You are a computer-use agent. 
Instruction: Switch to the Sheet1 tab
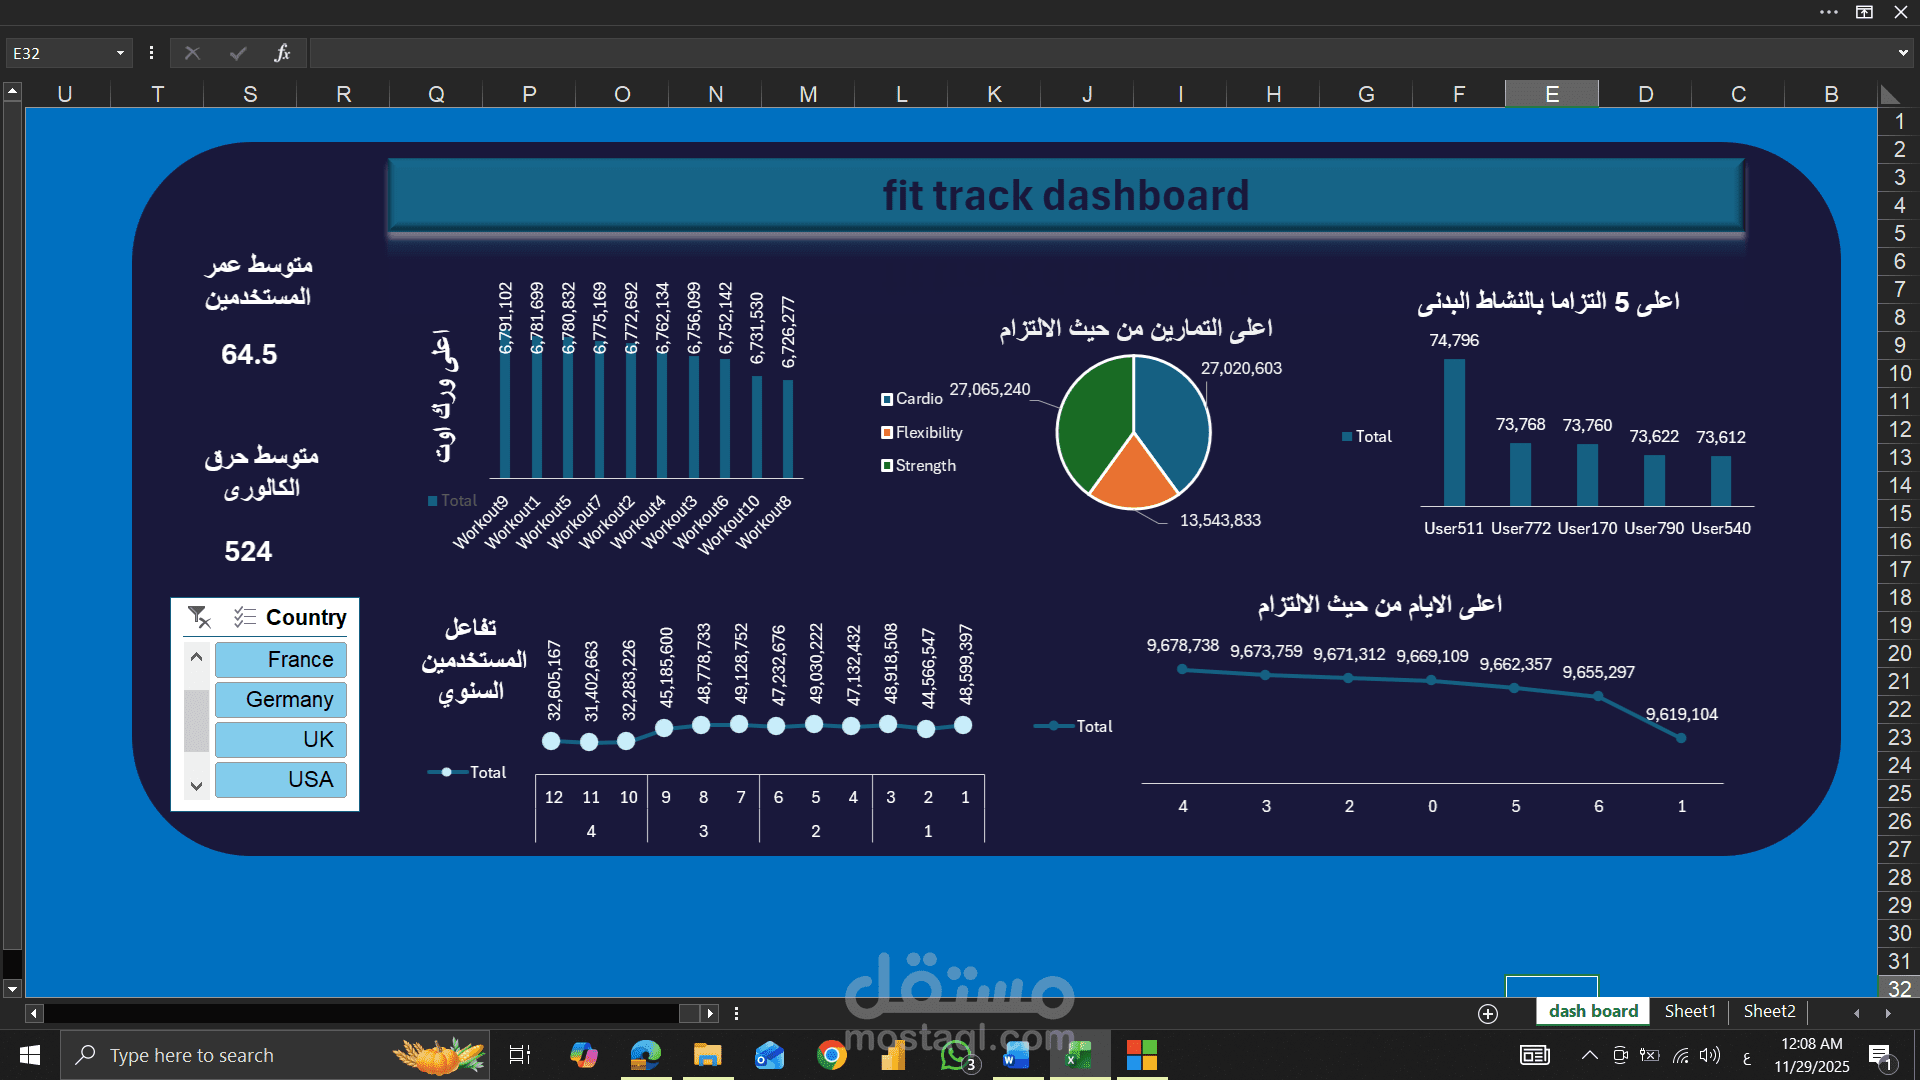click(1689, 1011)
